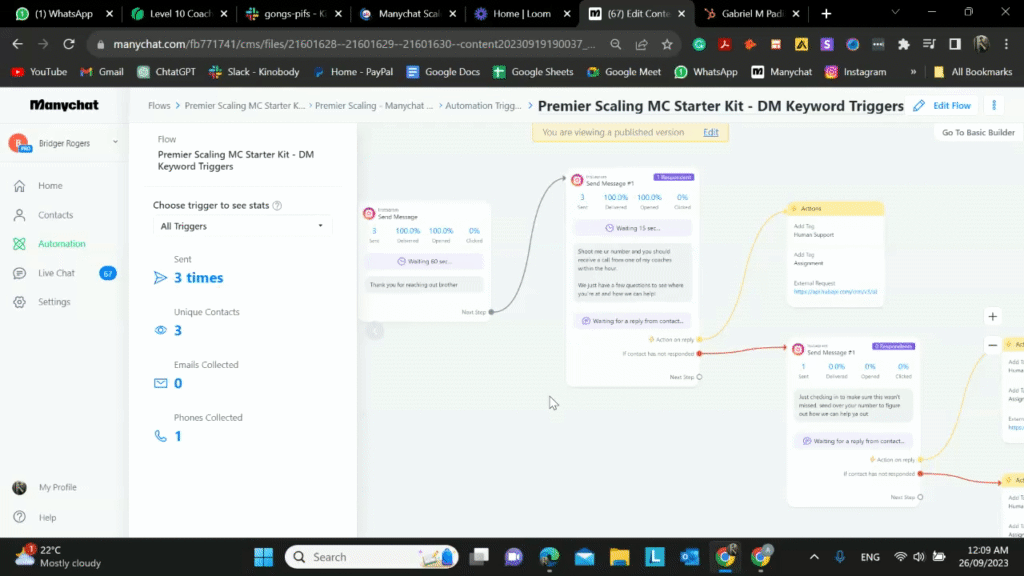Zoom out using the minus icon on canvas
This screenshot has width=1024, height=576.
click(x=992, y=344)
